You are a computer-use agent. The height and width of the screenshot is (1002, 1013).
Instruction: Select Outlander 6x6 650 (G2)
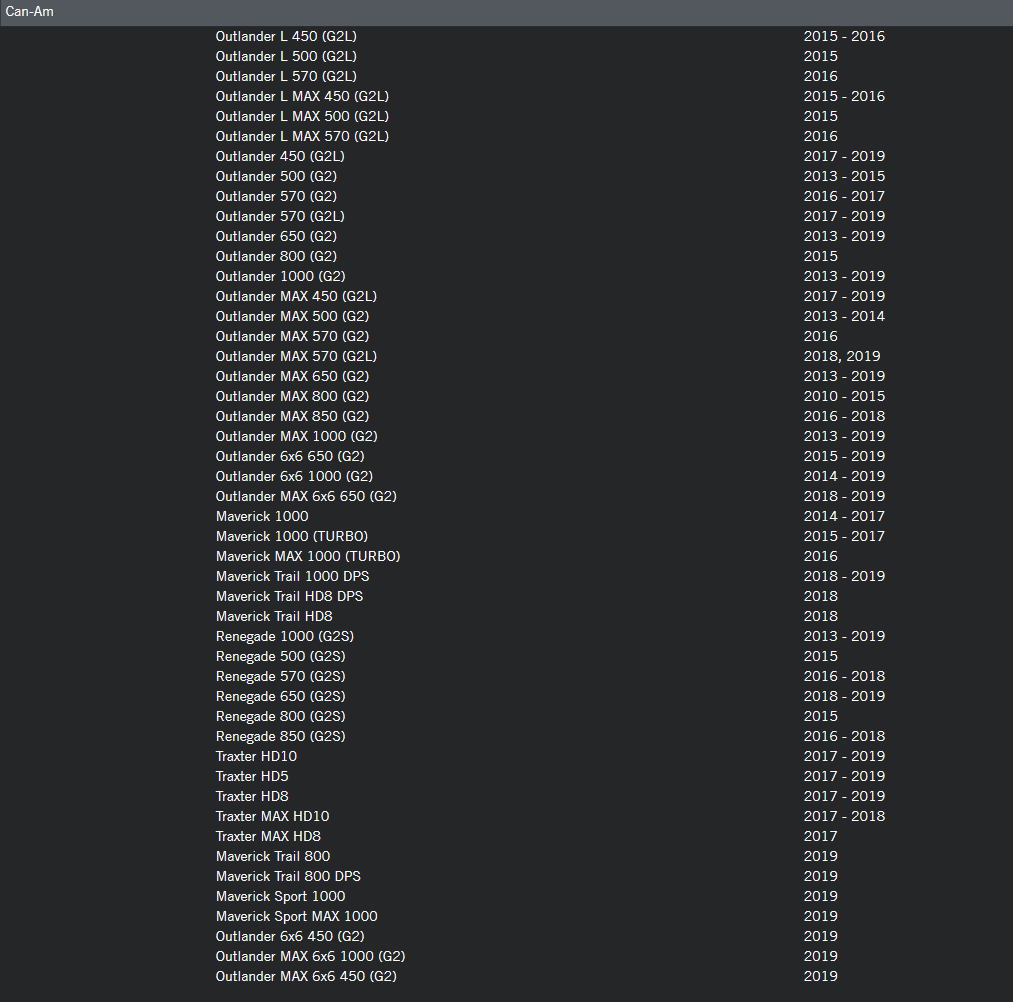click(290, 457)
